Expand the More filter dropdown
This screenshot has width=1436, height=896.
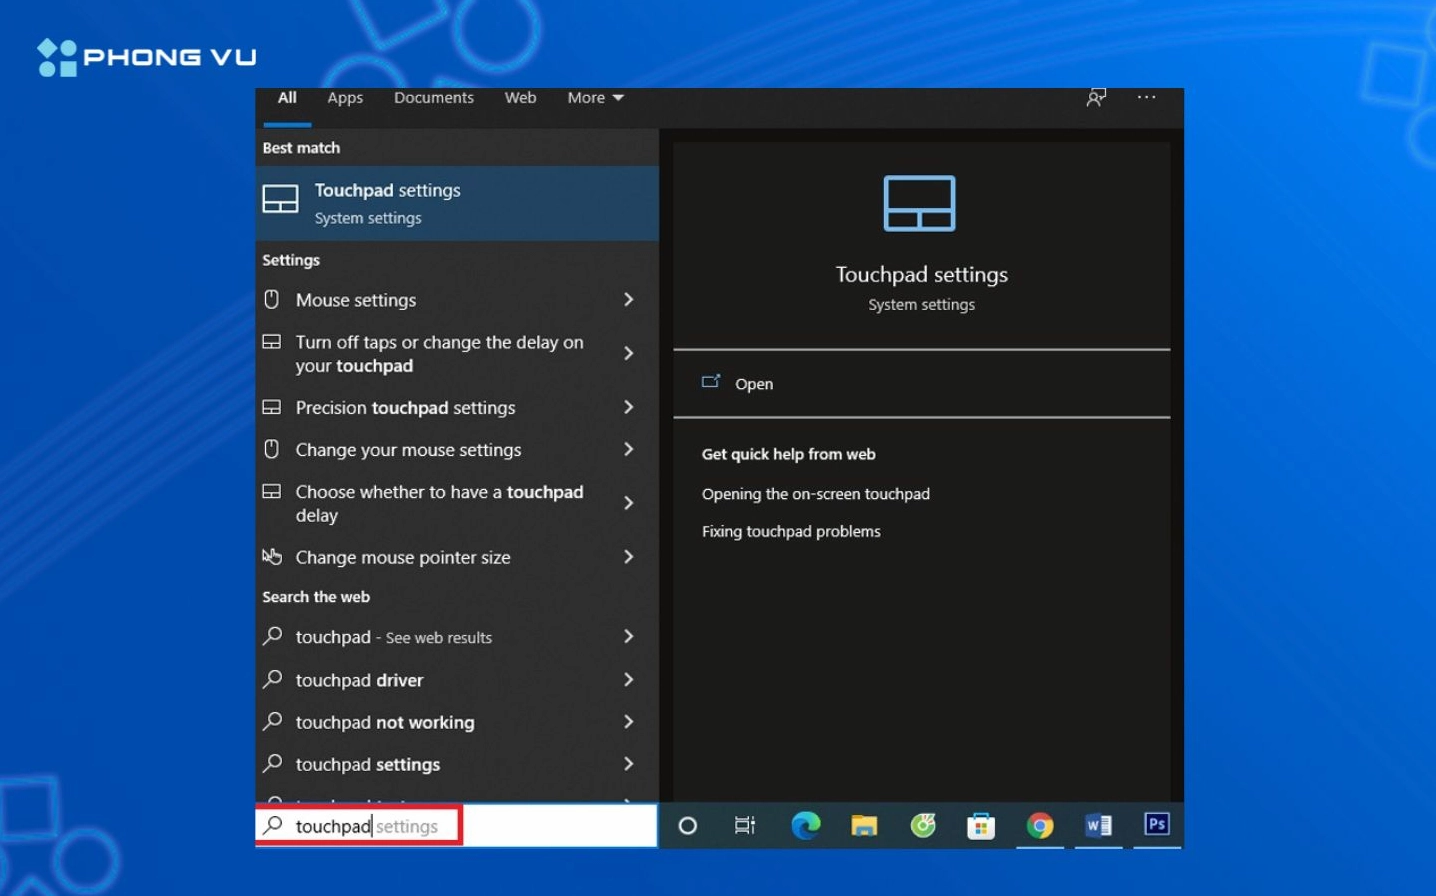coord(595,97)
